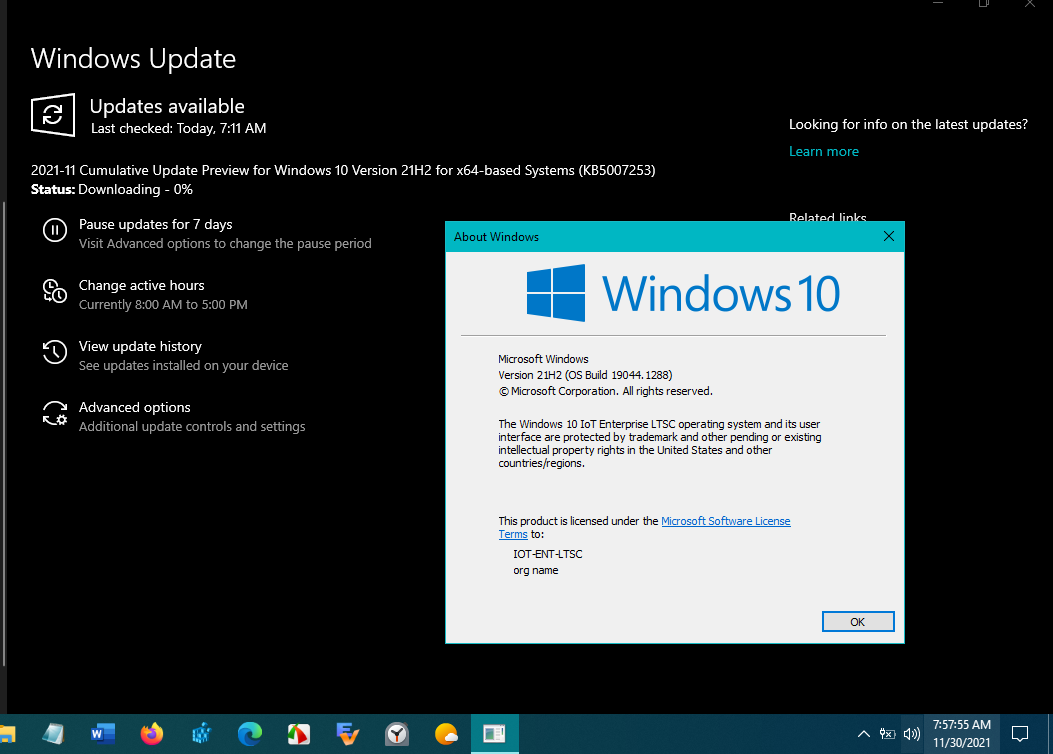Click the battery tray icon

point(887,734)
